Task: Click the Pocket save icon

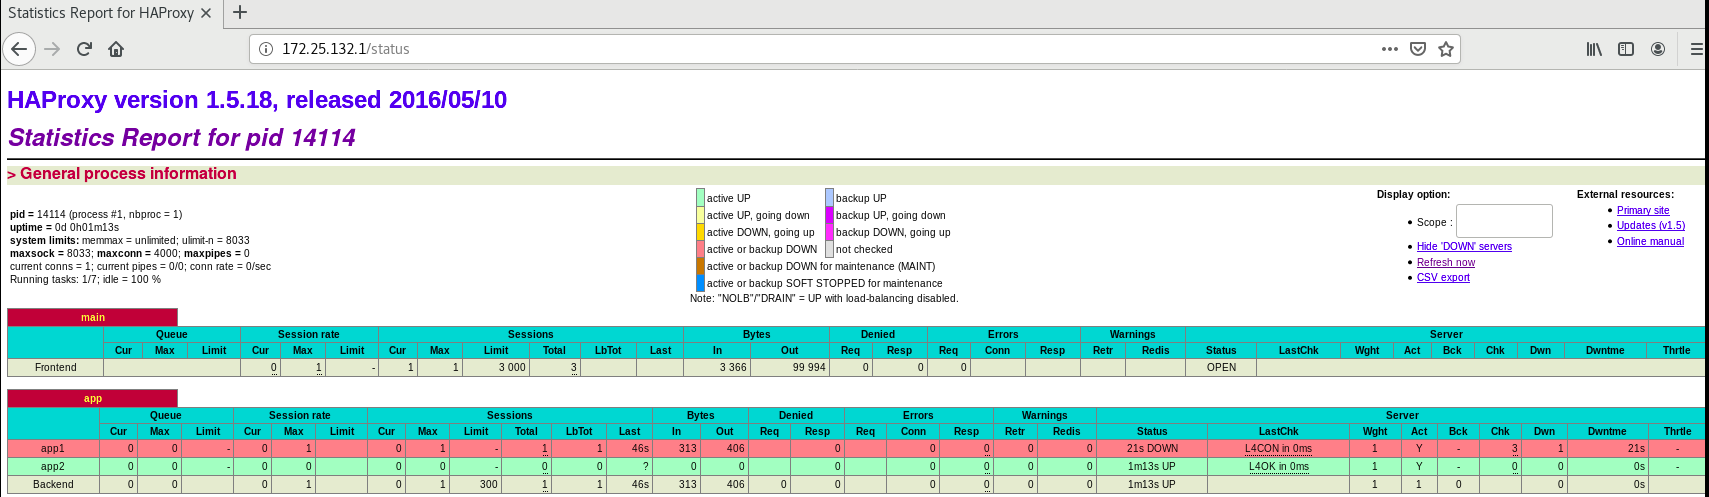Action: coord(1418,49)
